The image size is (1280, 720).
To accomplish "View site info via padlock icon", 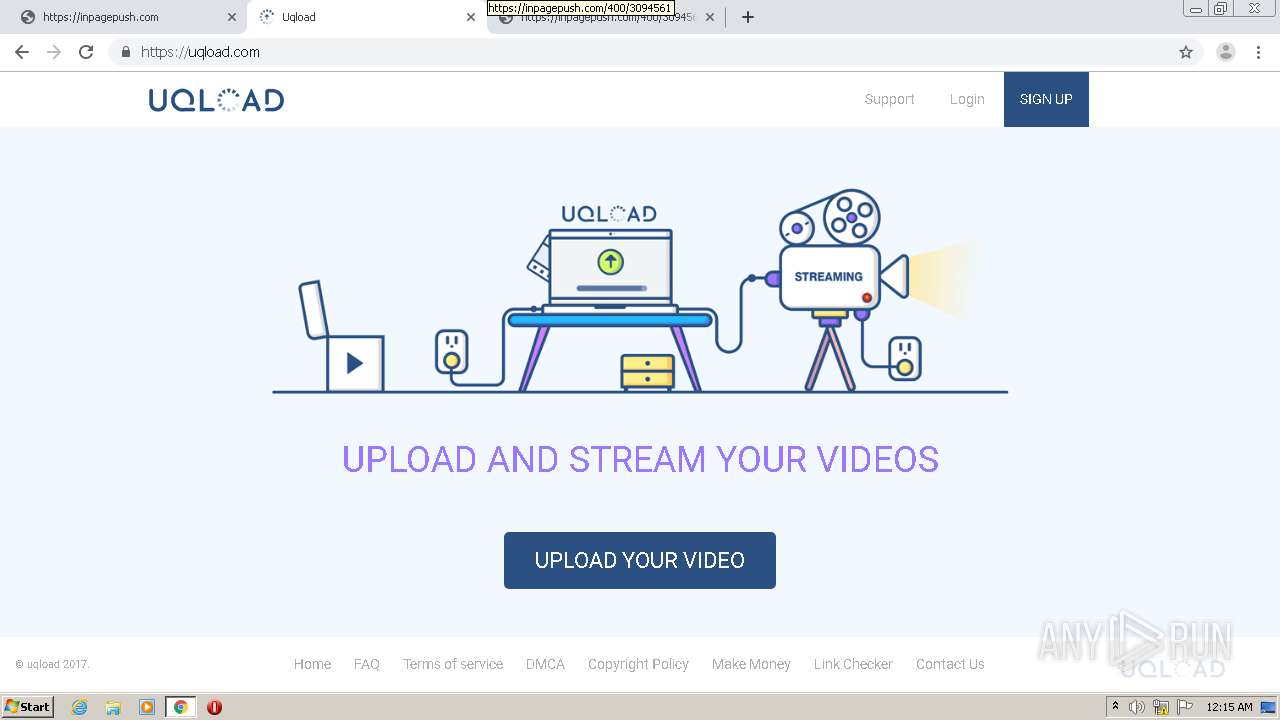I will click(125, 52).
